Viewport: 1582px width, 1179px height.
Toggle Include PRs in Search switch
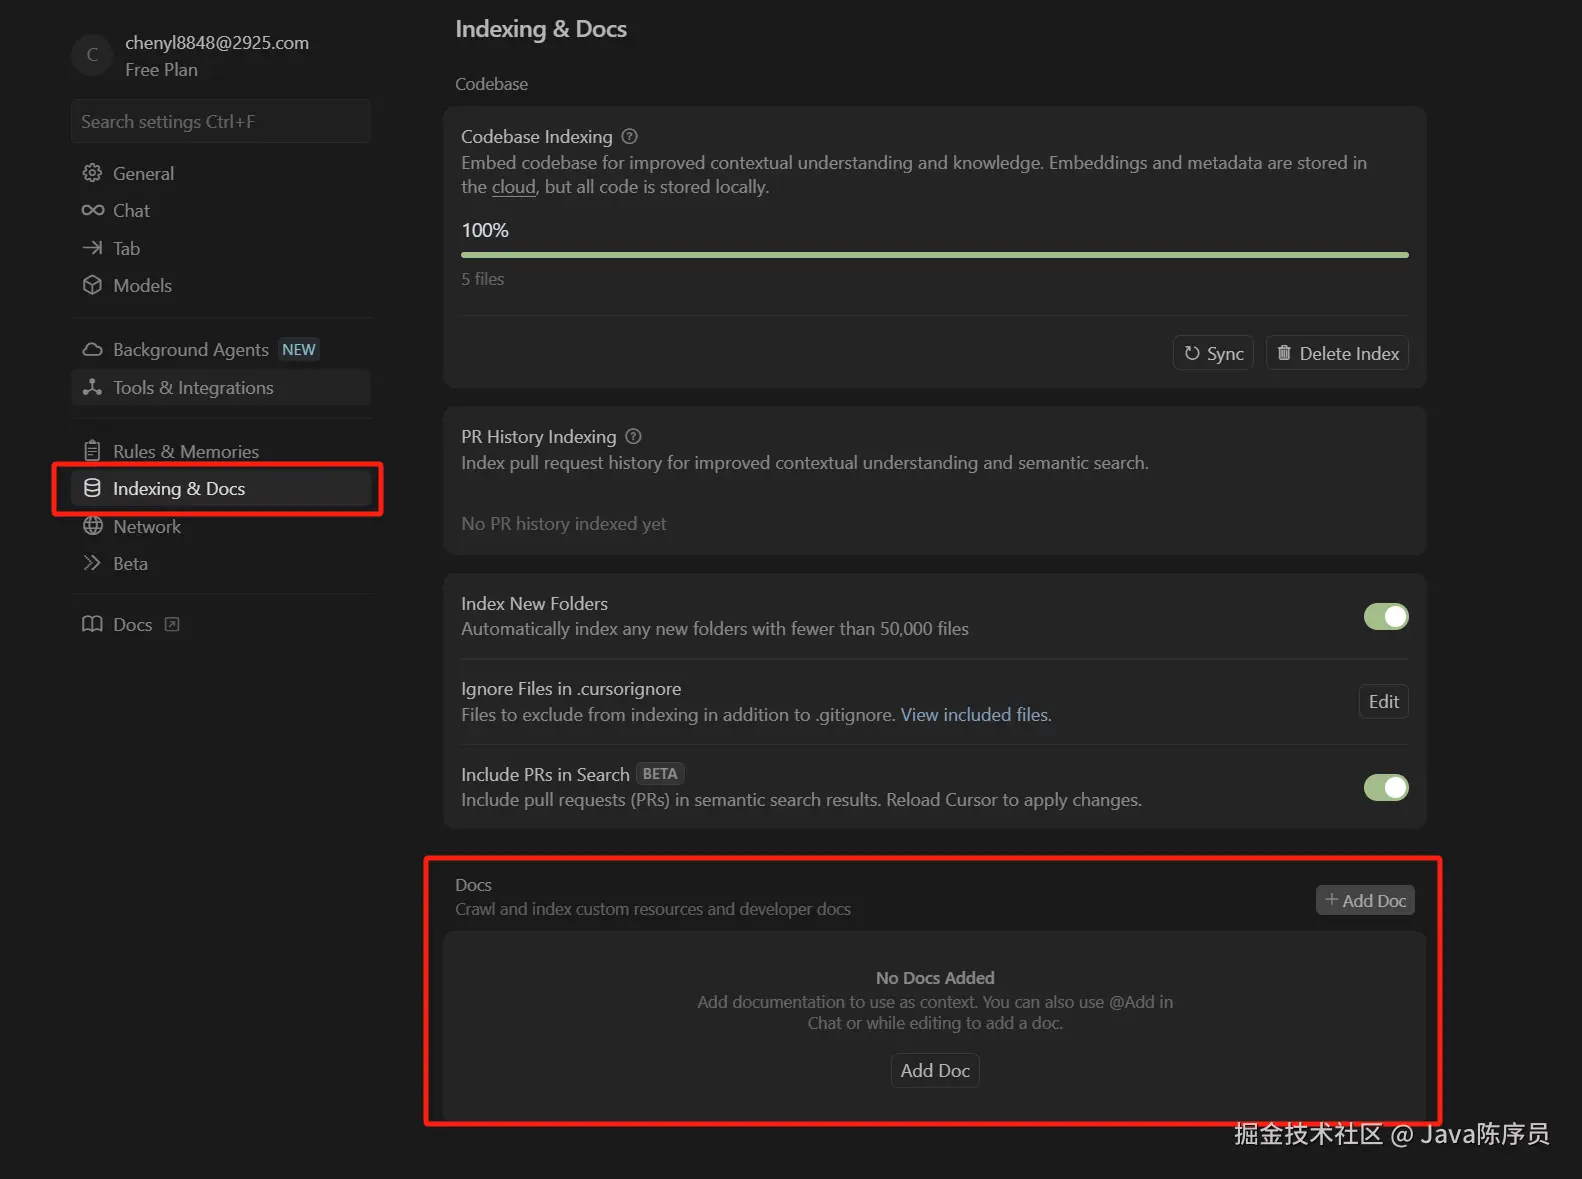1386,787
